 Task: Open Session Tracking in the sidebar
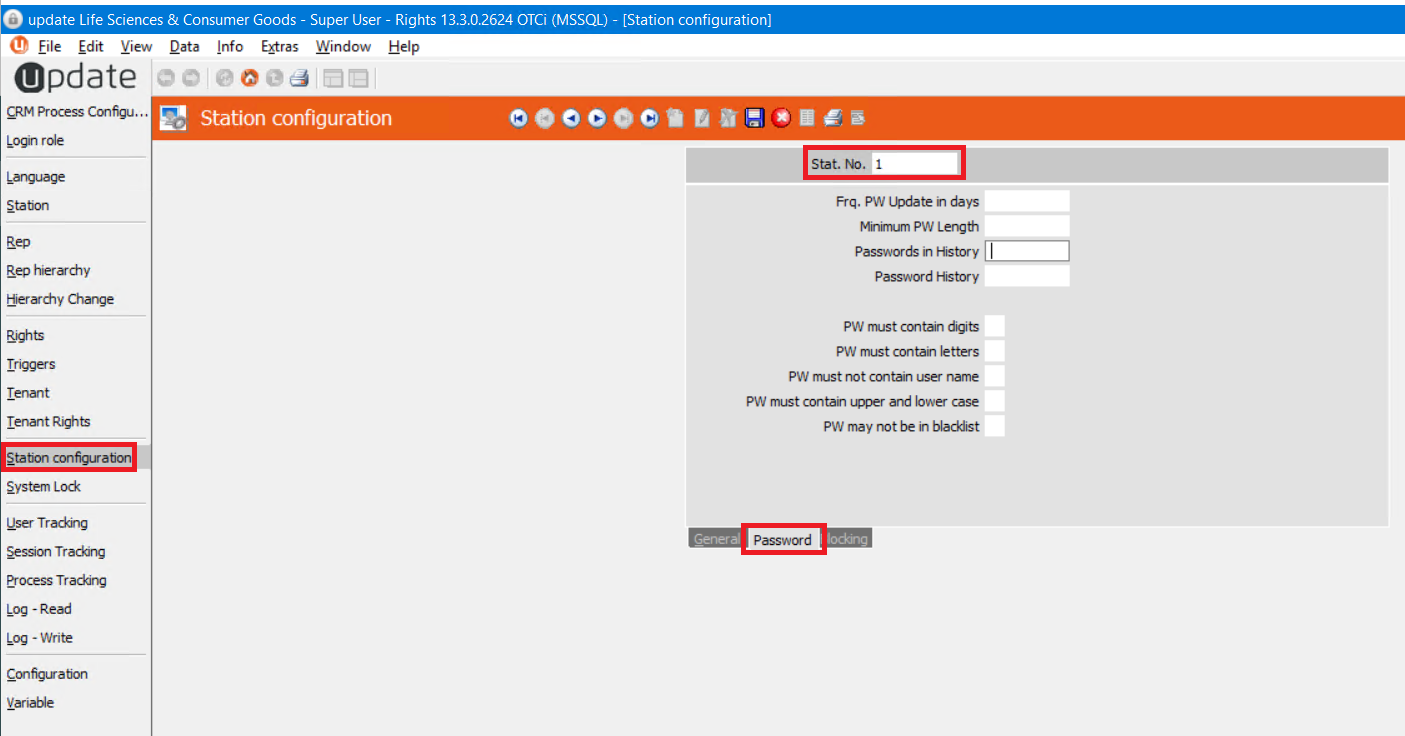pyautogui.click(x=56, y=552)
